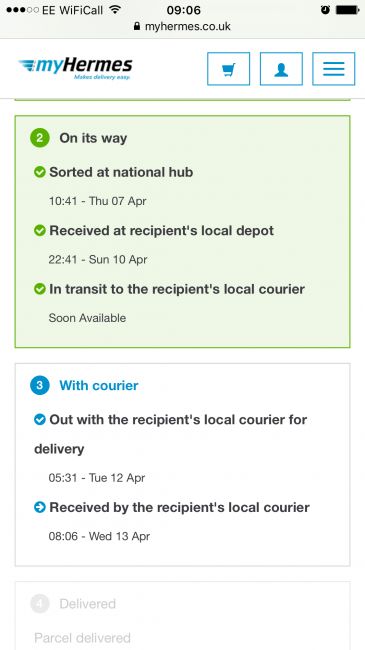Image resolution: width=365 pixels, height=650 pixels.
Task: Tap the checkmark beside In transit to local courier
Action: point(40,289)
